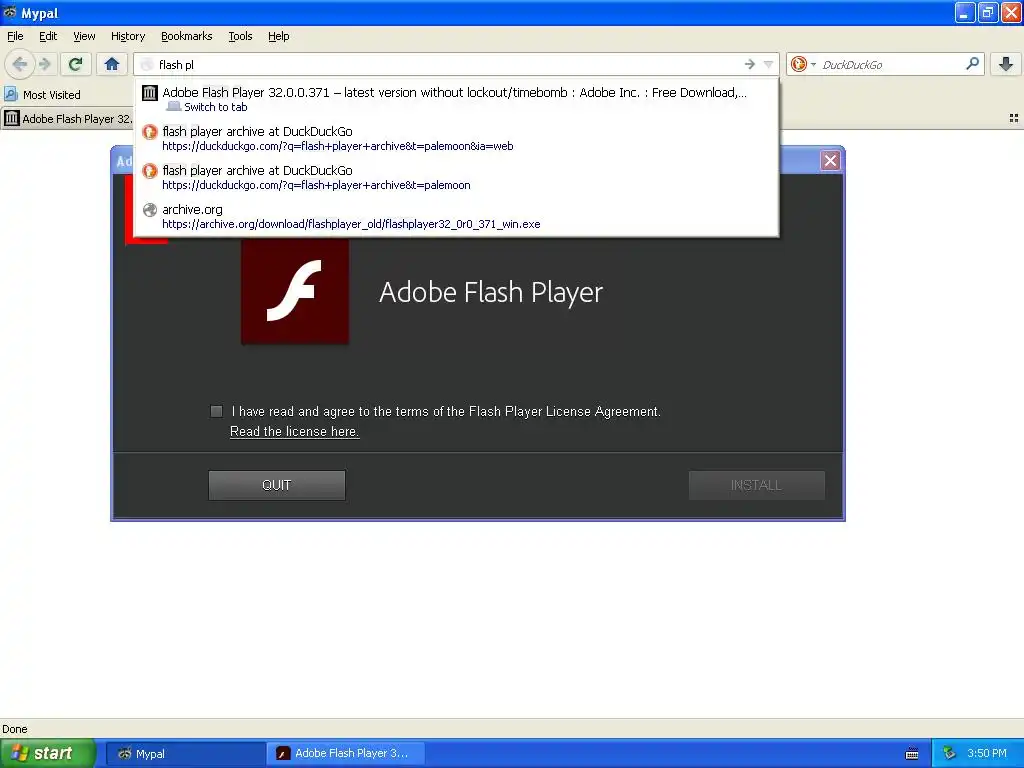Click the tab groups icon on tab bar
Viewport: 1024px width, 768px height.
[x=1014, y=118]
